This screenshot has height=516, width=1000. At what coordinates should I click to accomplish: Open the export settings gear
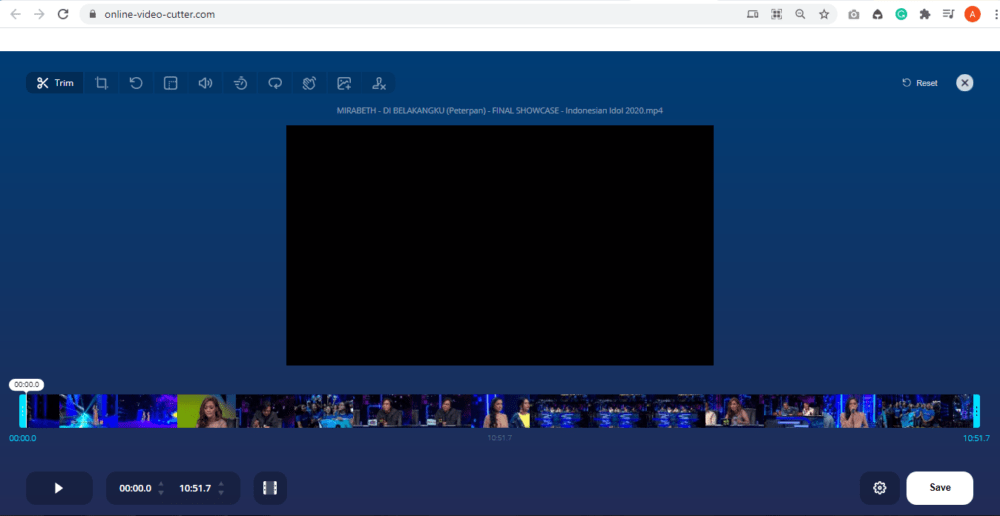click(879, 488)
